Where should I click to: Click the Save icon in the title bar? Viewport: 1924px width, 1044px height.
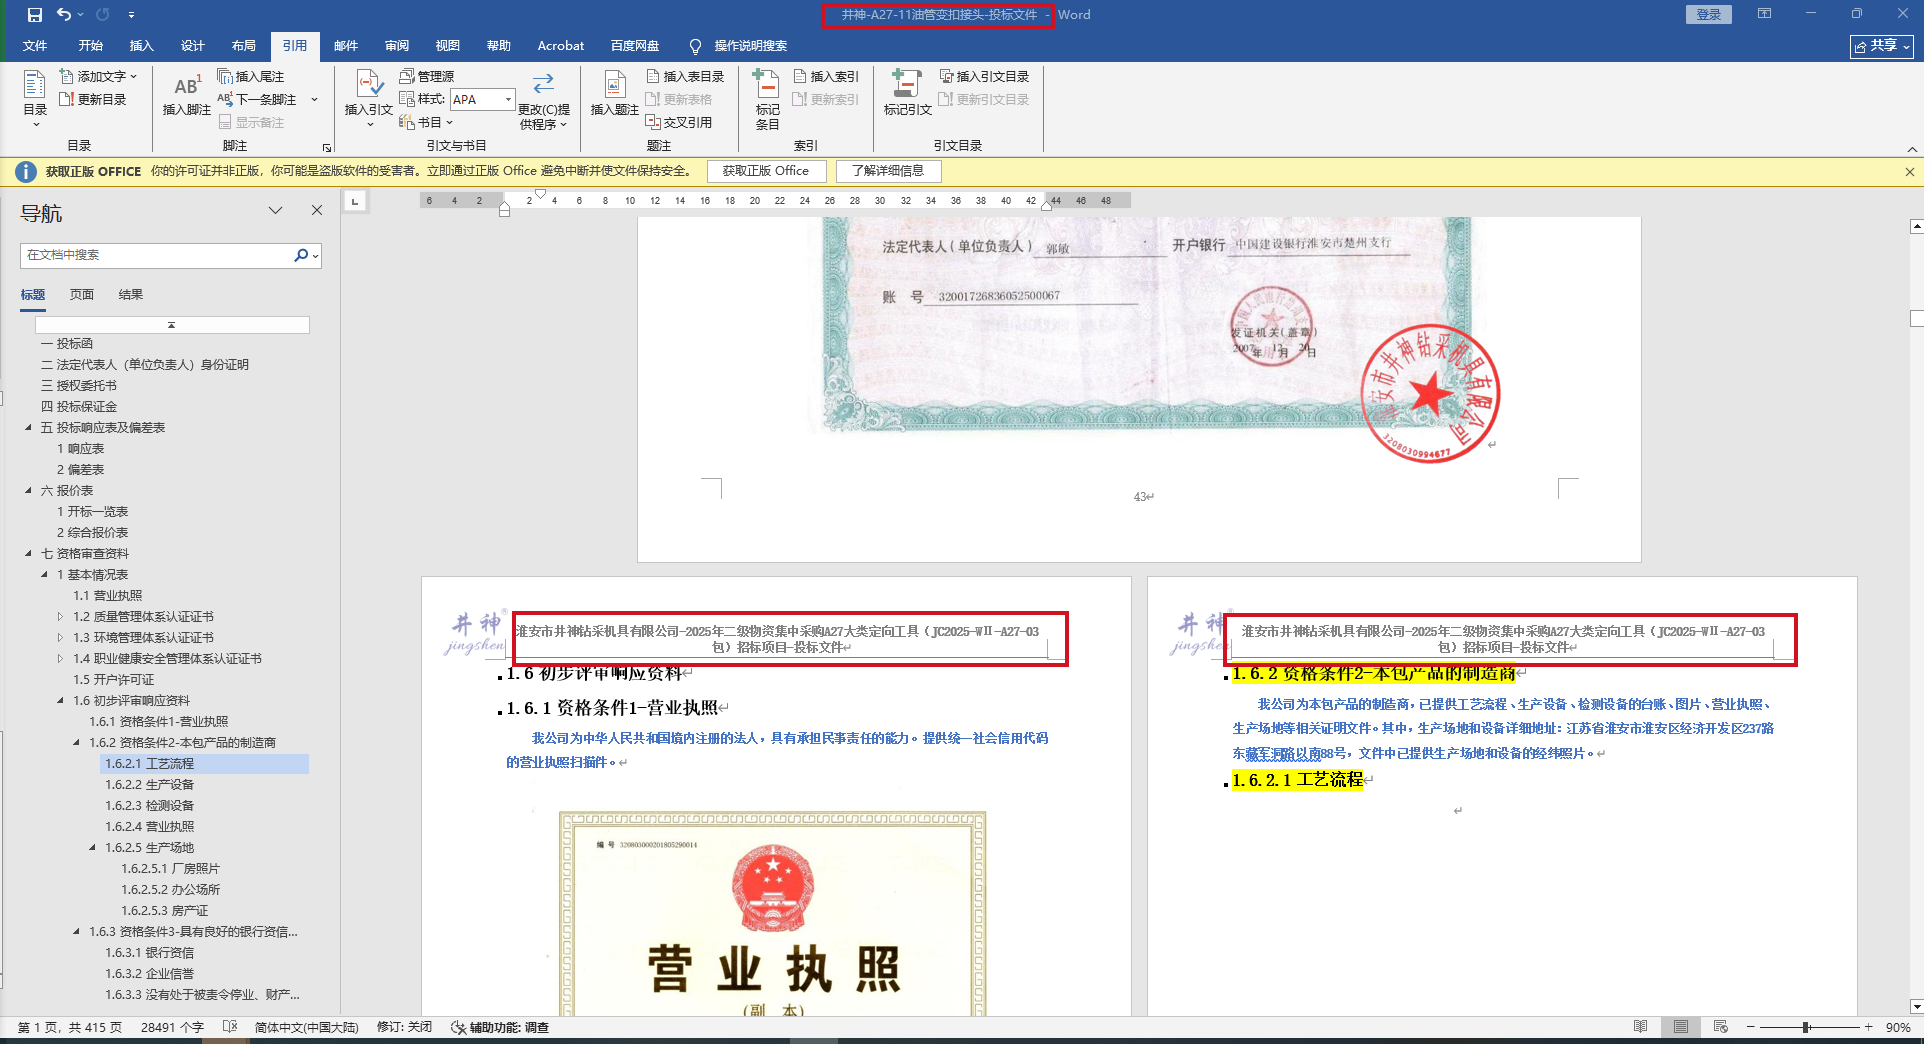(35, 15)
